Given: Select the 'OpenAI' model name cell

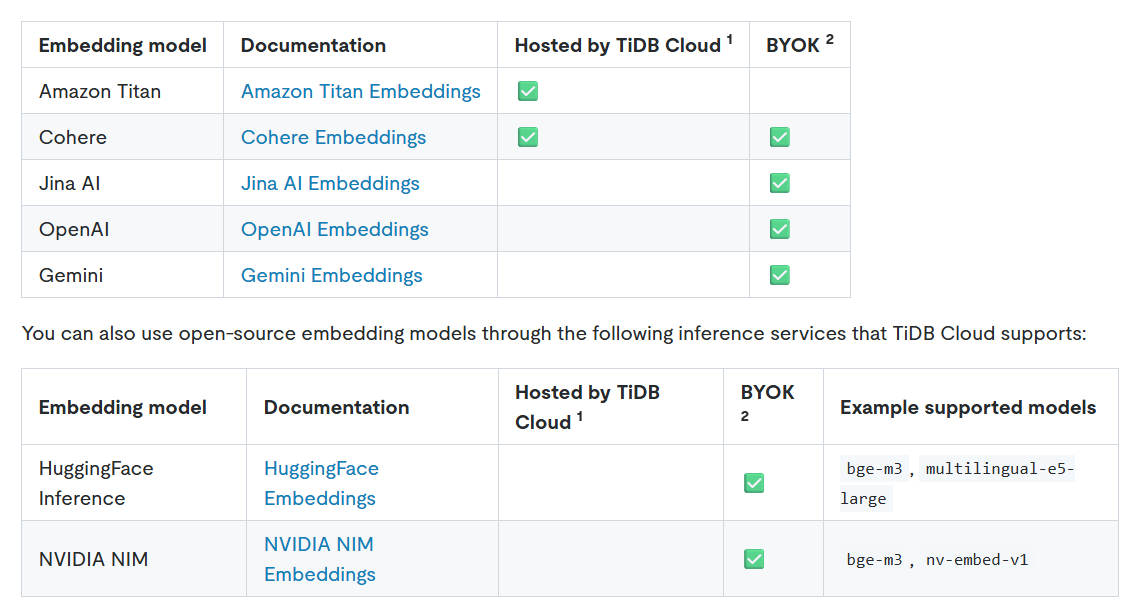Looking at the screenshot, I should 122,229.
